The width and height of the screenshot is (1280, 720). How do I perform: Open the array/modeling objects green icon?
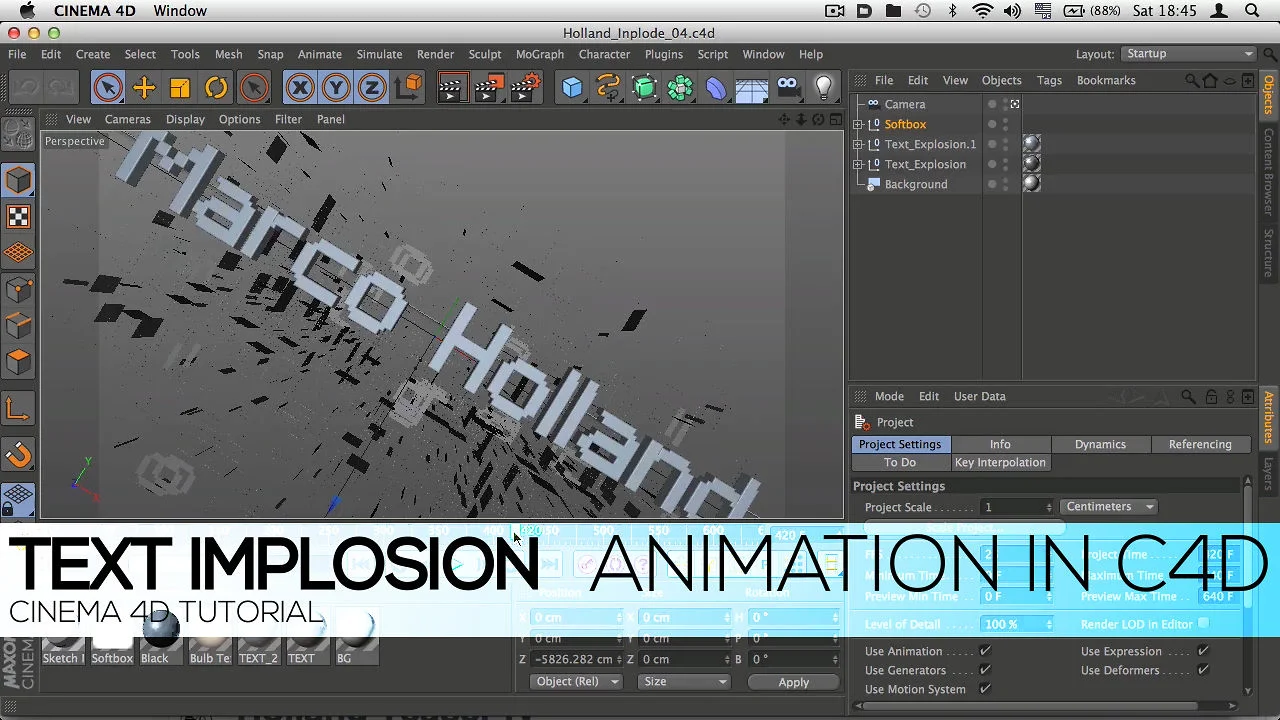point(680,88)
